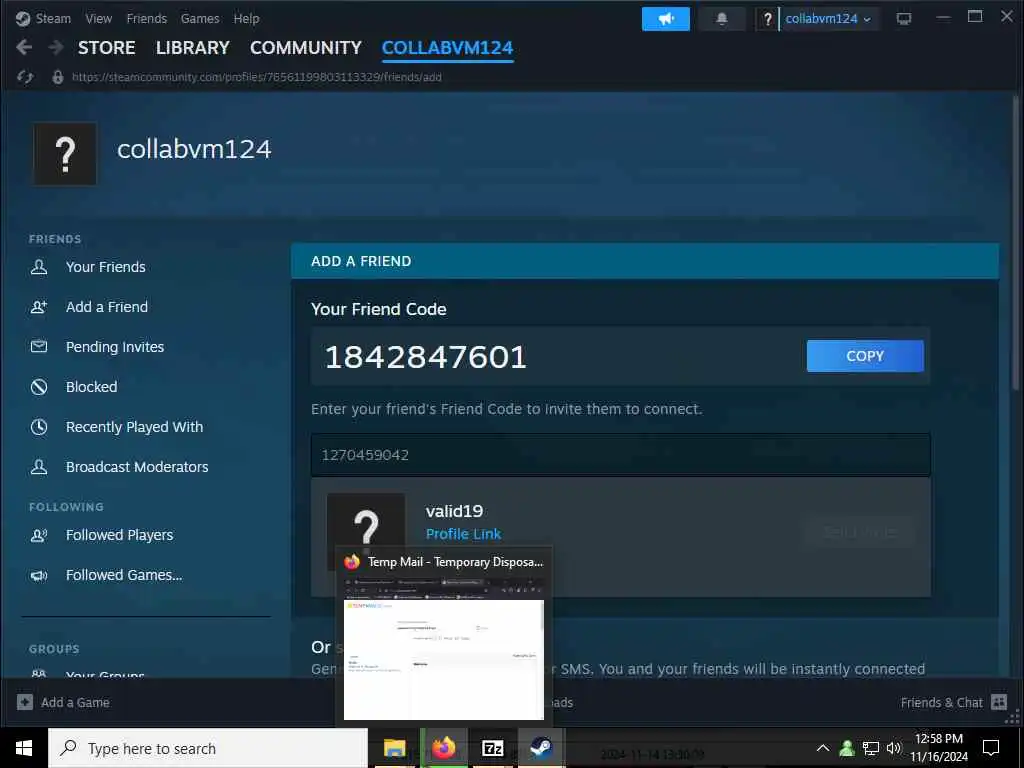Viewport: 1024px width, 768px height.
Task: Open Recently Played With
Action: [x=135, y=427]
